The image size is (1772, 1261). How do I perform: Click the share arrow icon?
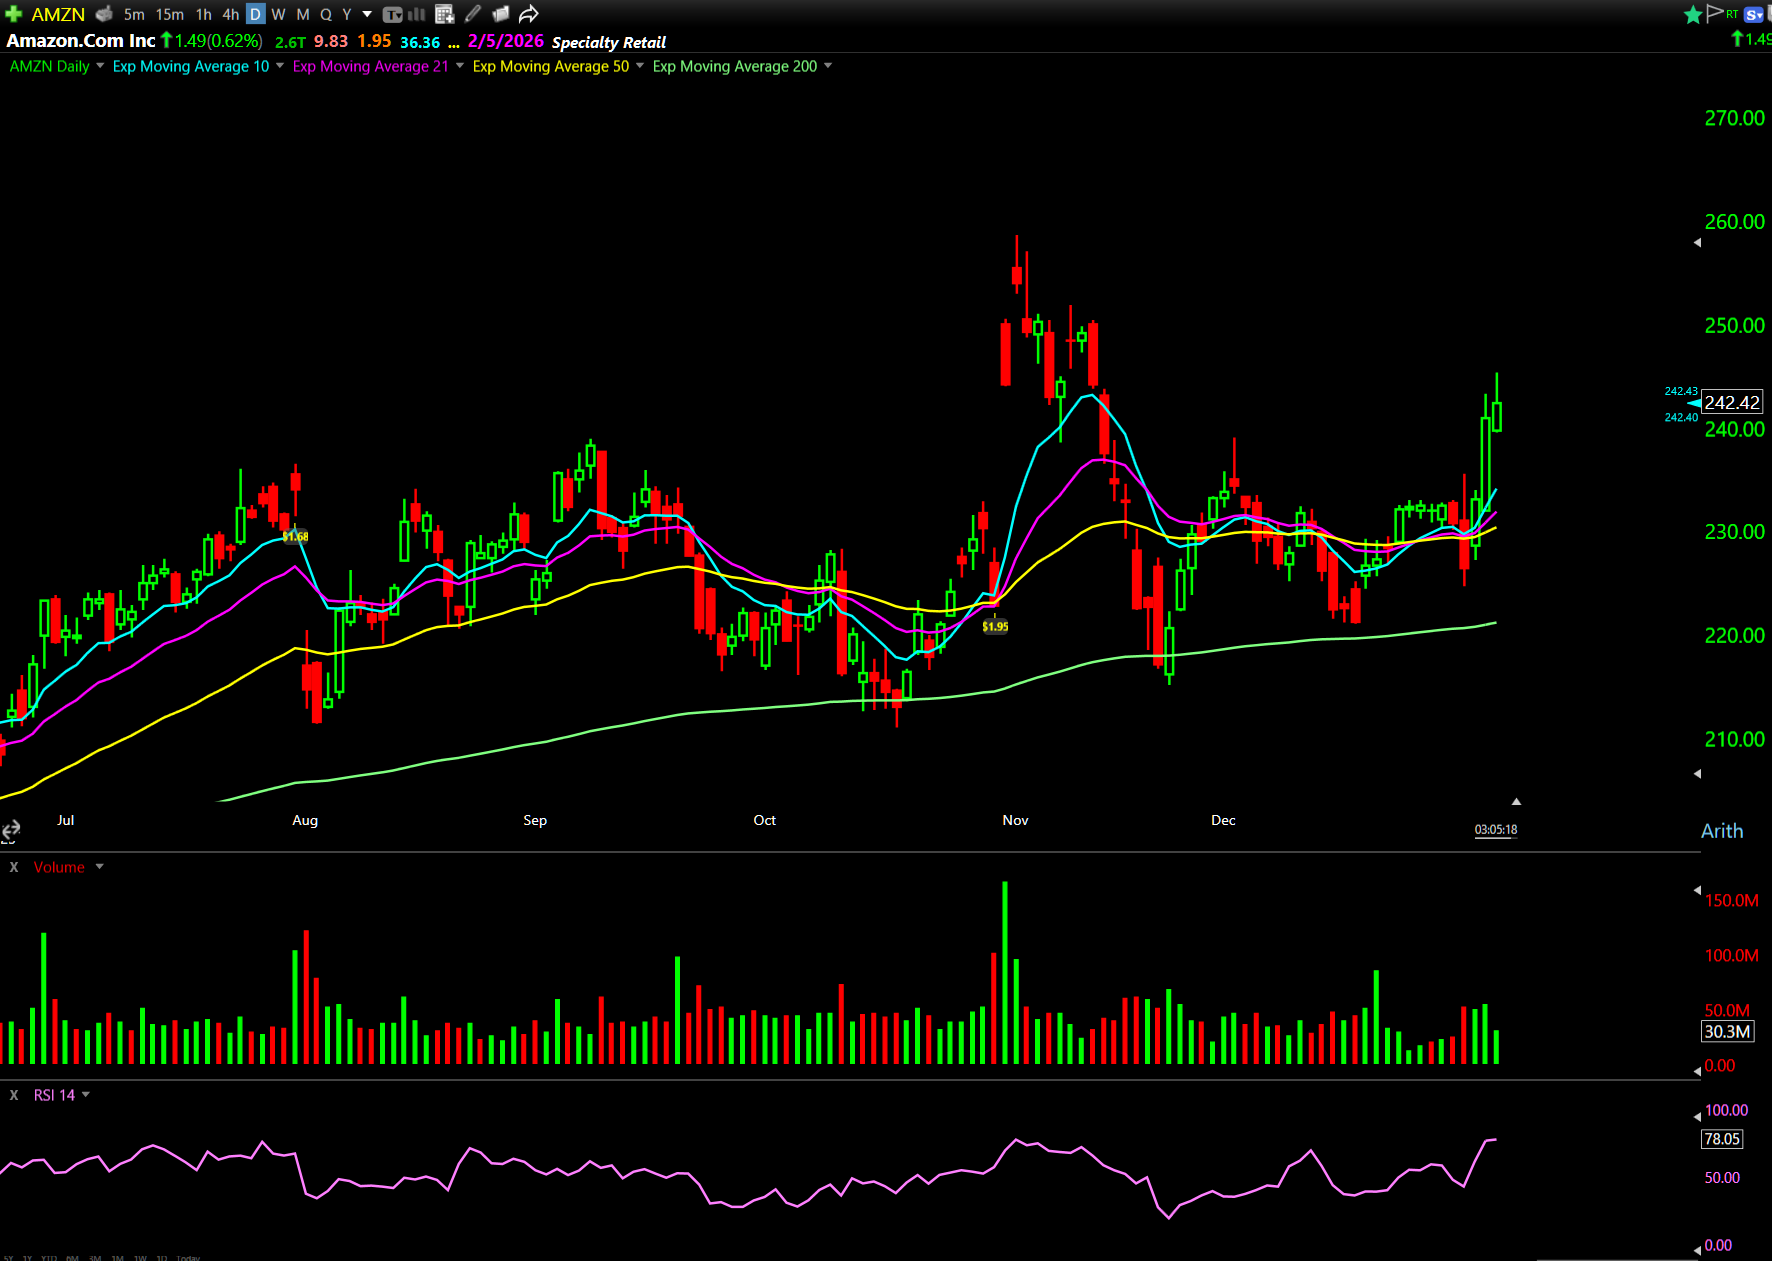[529, 14]
